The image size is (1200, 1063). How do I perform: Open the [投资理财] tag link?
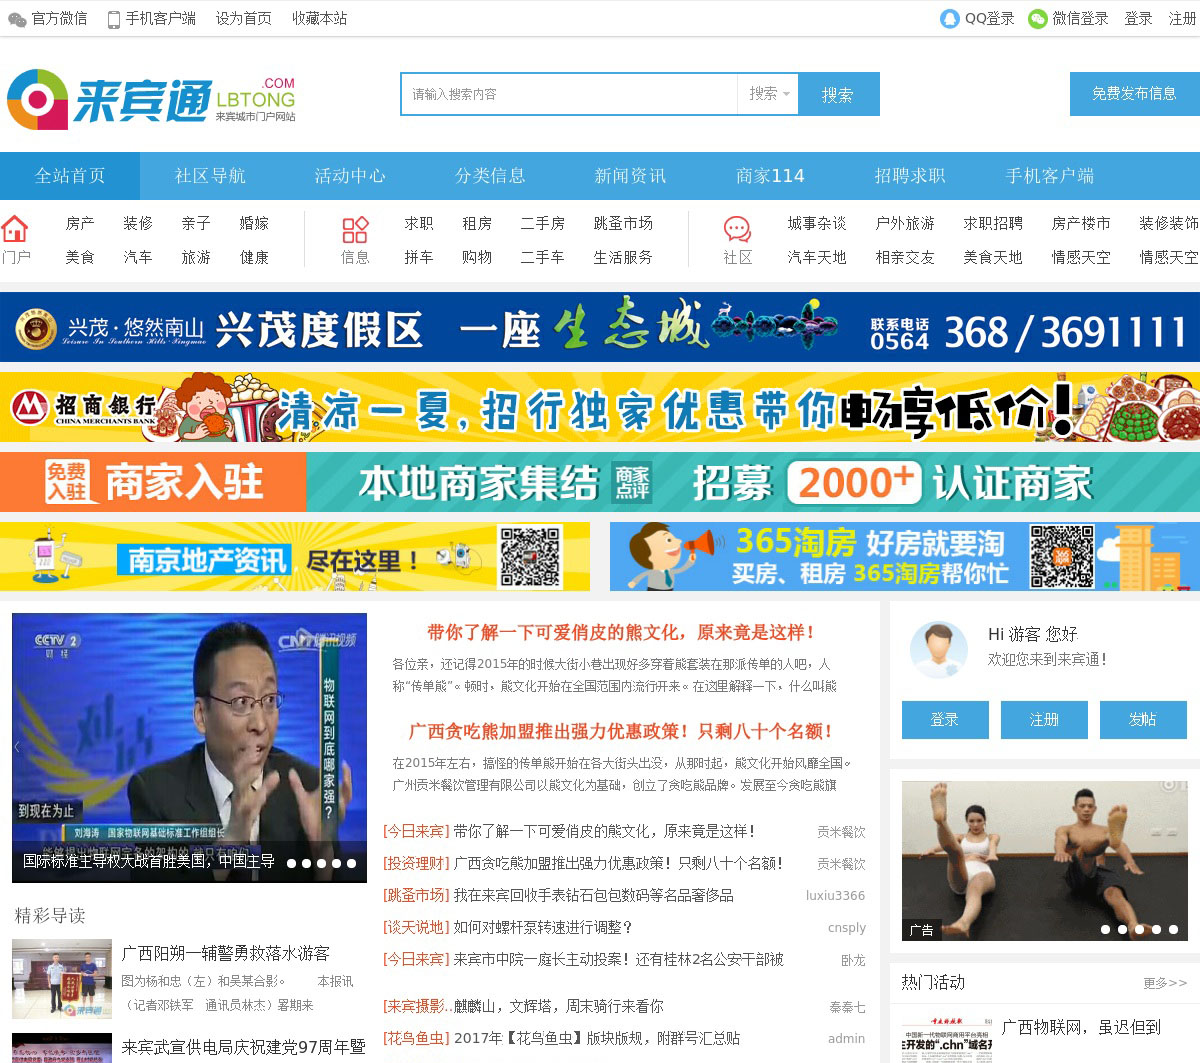pos(416,863)
